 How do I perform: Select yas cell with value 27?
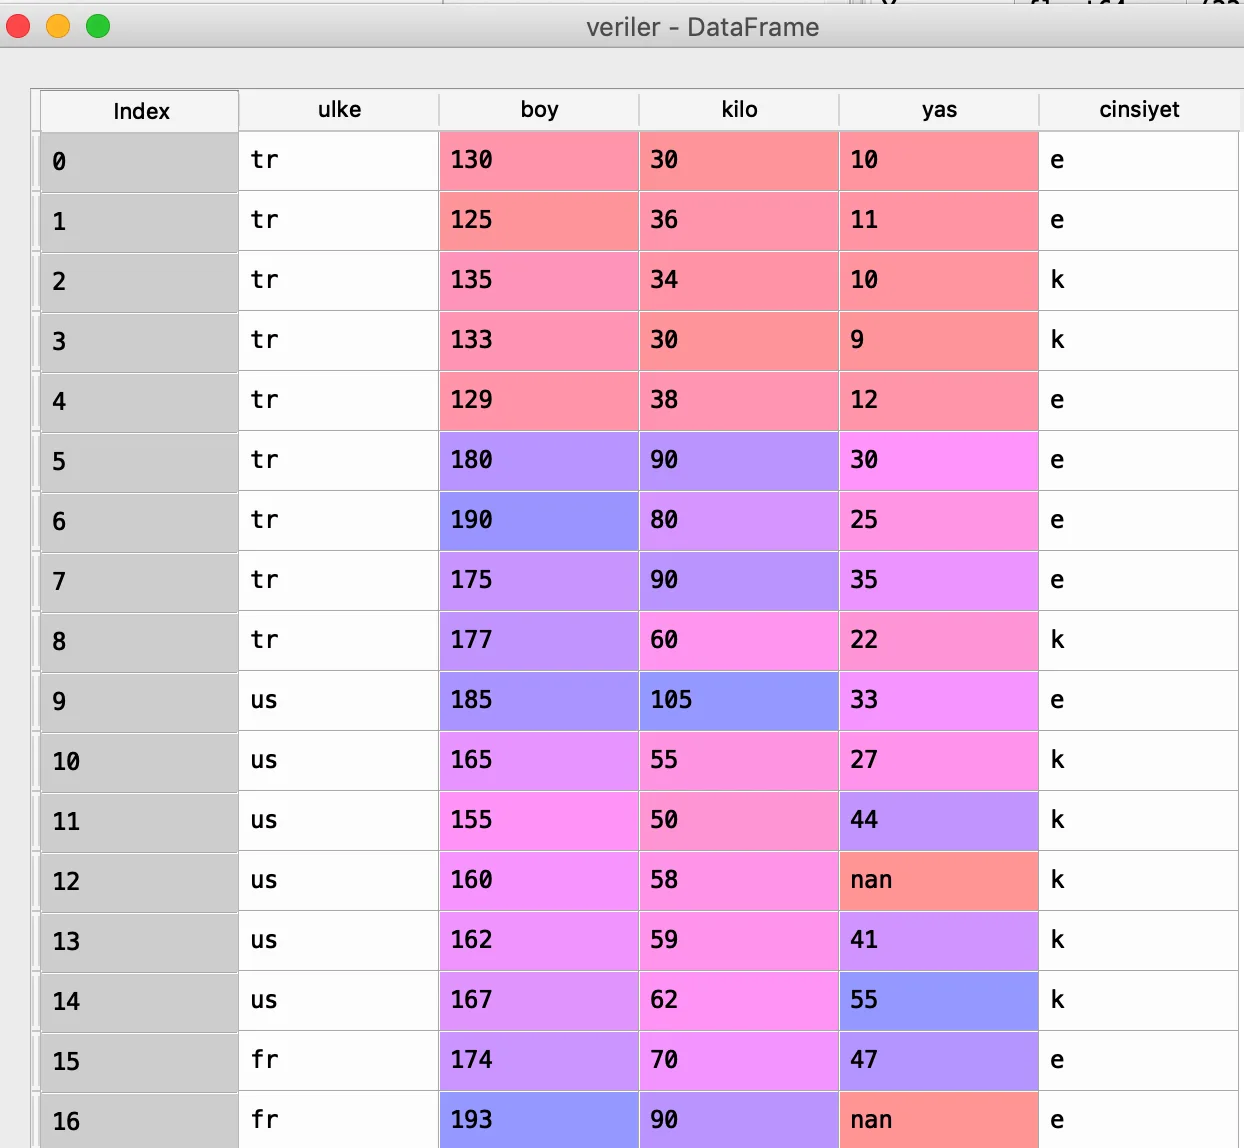click(939, 761)
